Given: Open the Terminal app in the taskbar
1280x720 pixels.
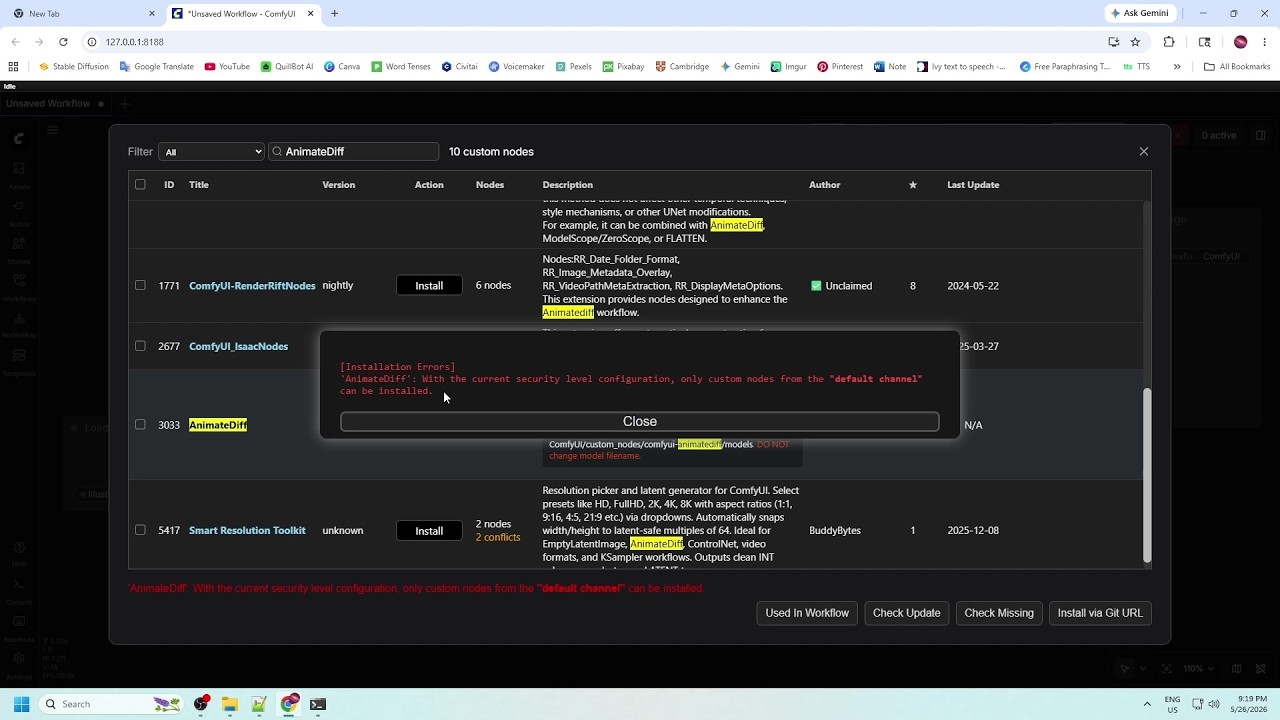Looking at the screenshot, I should [x=317, y=704].
